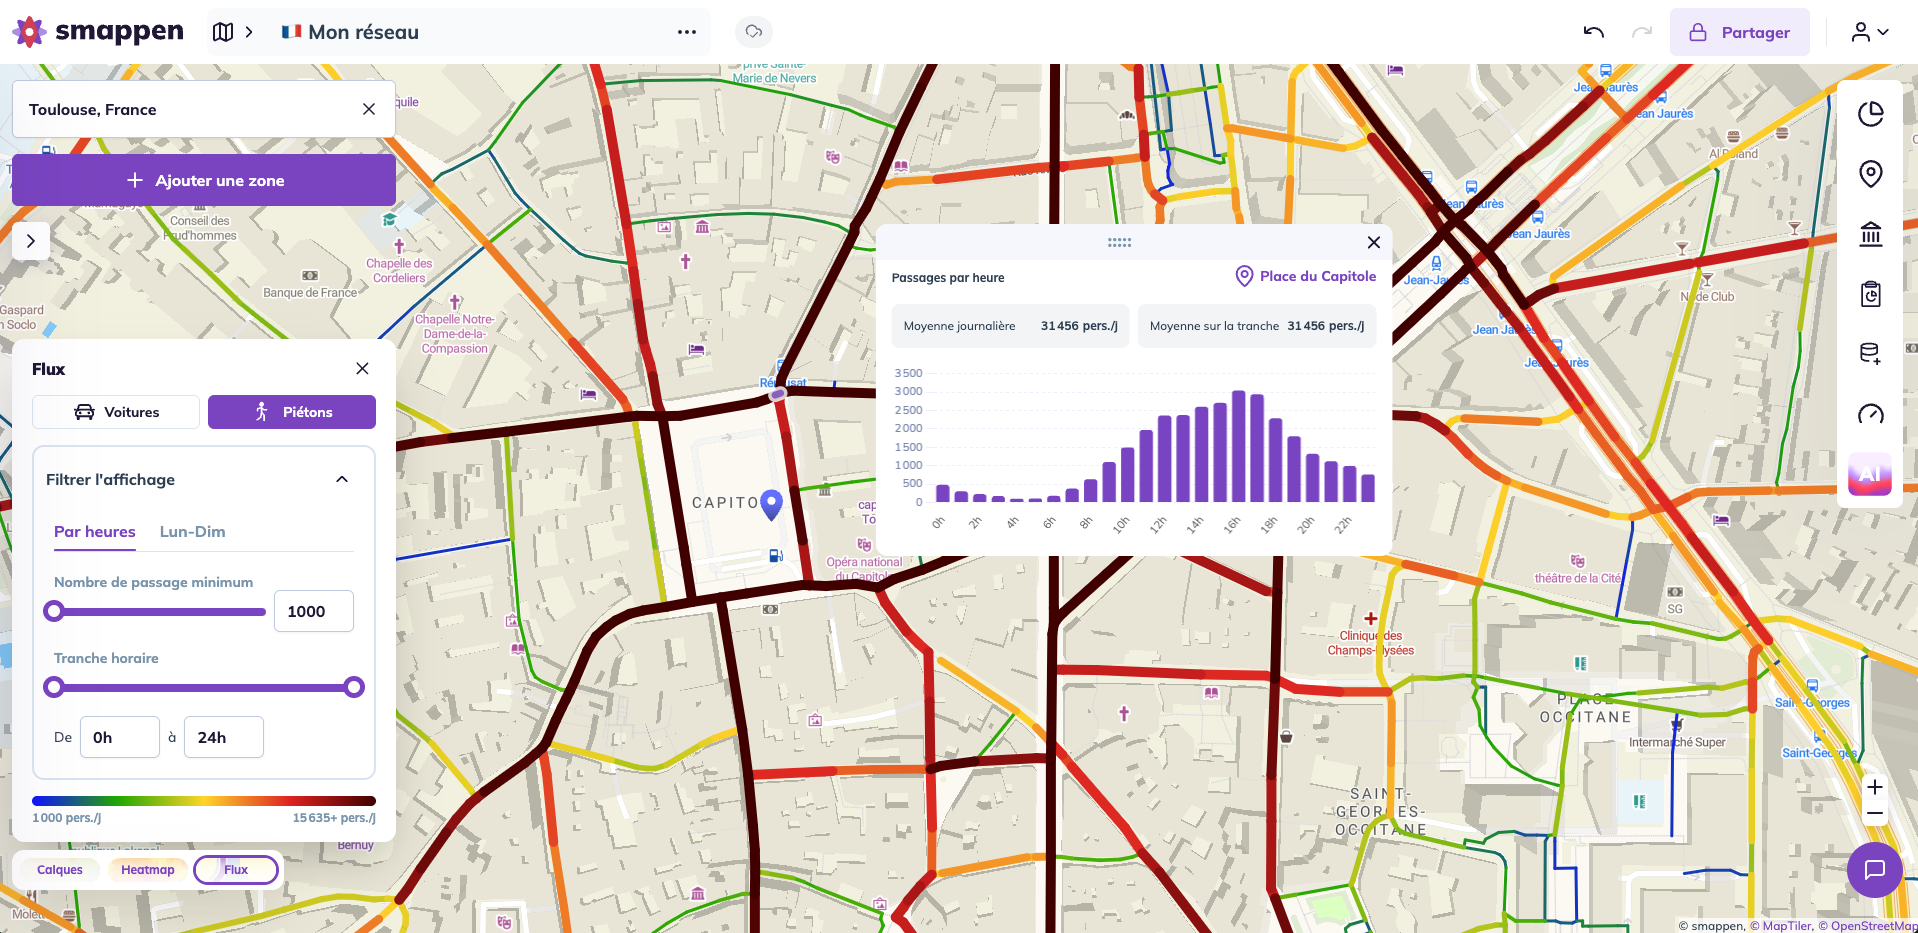The width and height of the screenshot is (1918, 933).
Task: Click the Capitole map pin marker
Action: coord(771,505)
